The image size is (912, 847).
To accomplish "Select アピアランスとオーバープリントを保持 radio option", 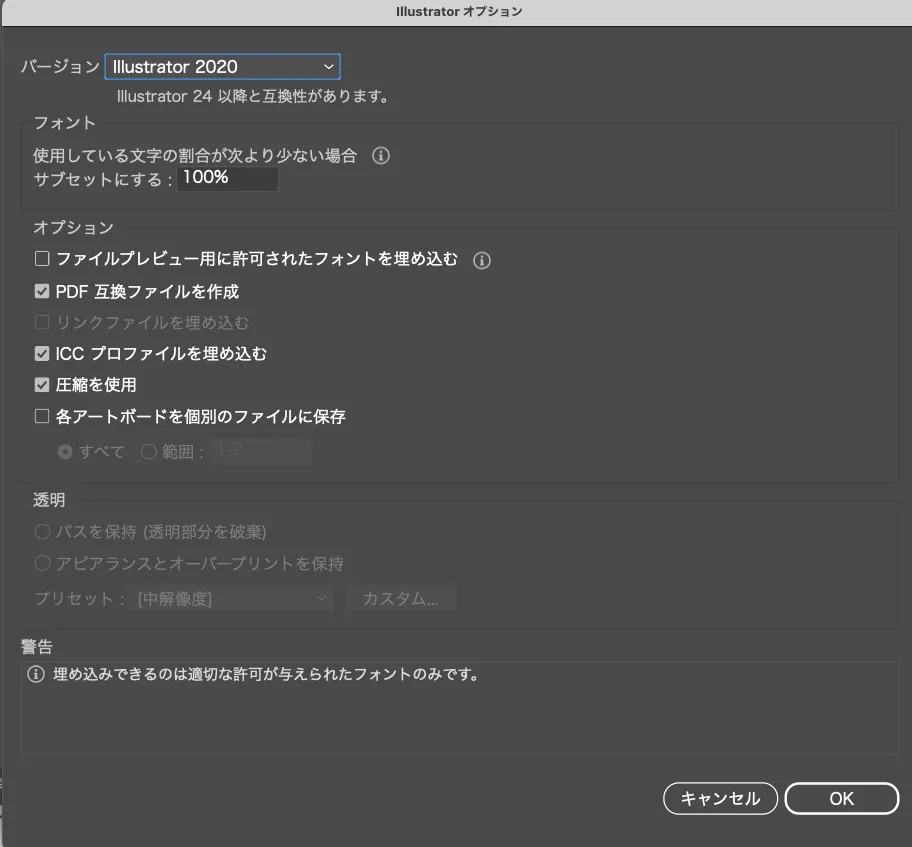I will (42, 563).
